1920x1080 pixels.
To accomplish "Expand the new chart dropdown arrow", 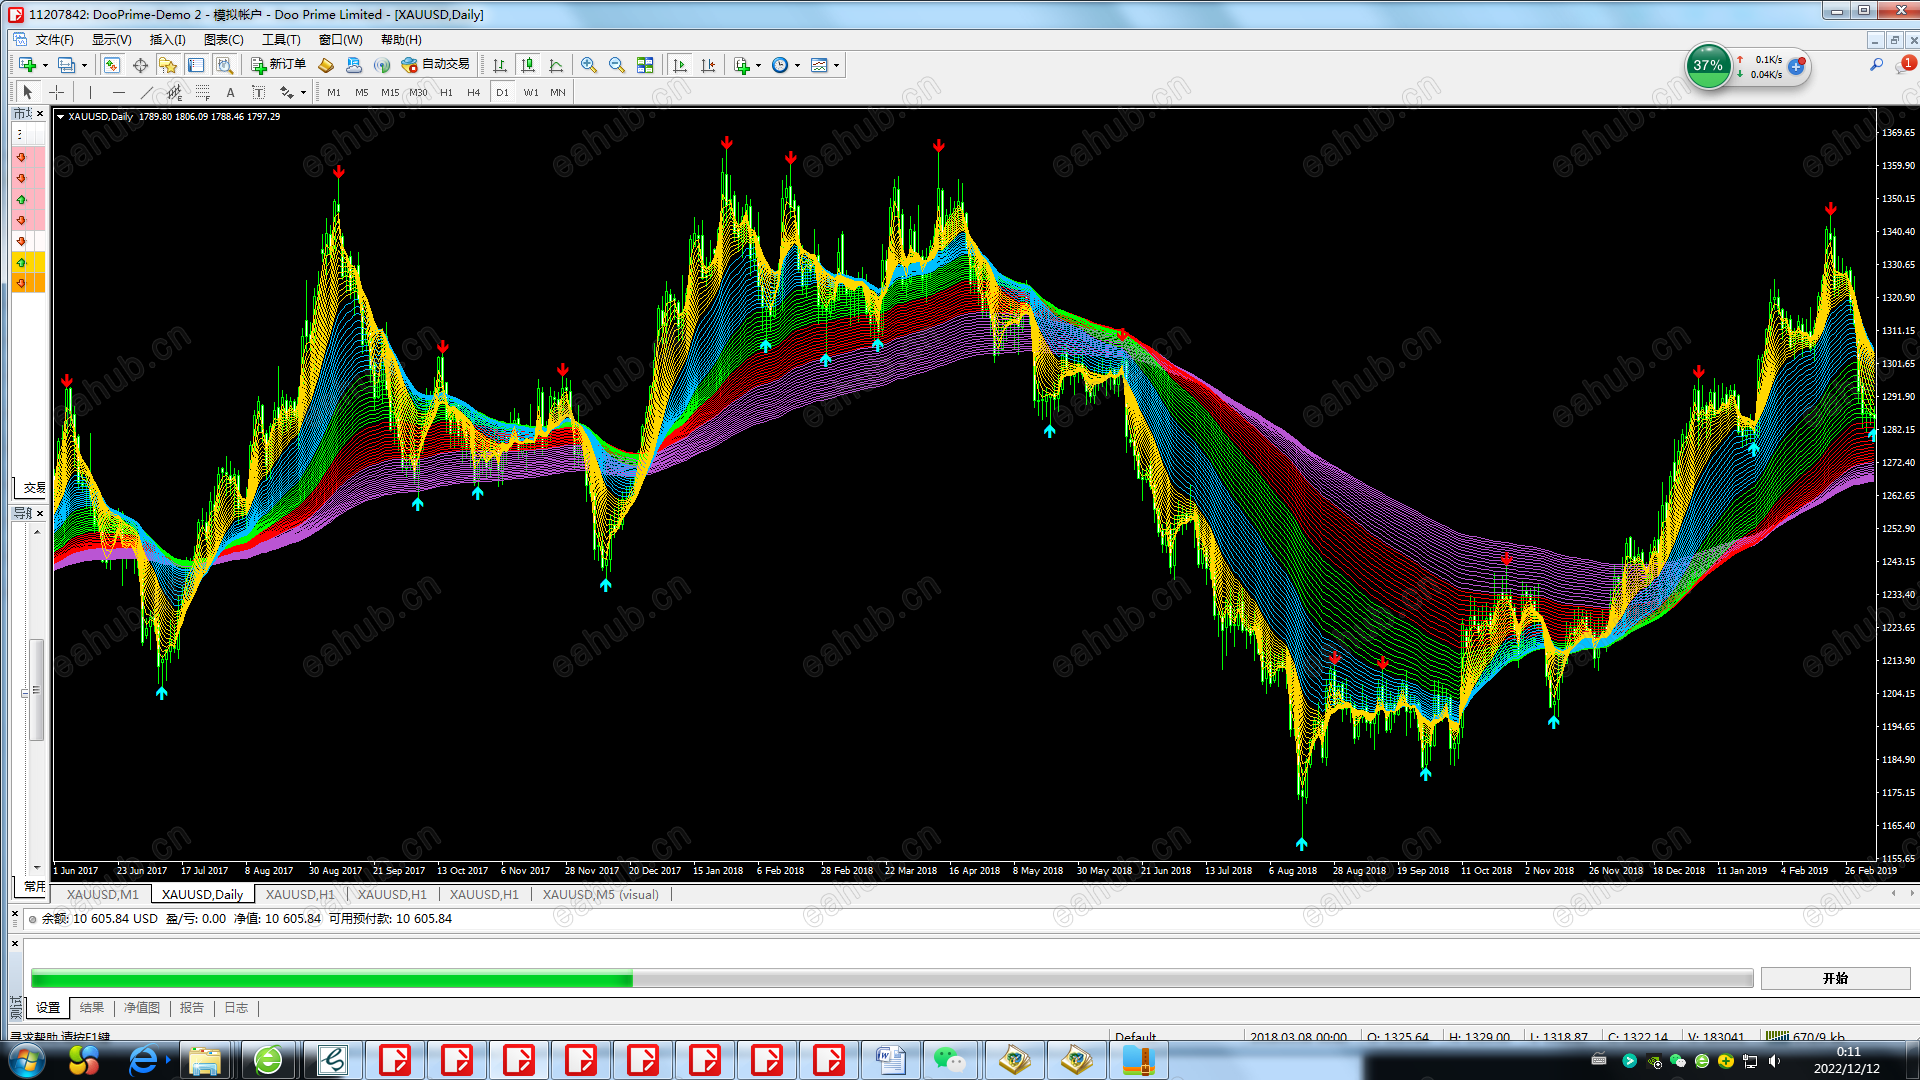I will click(x=45, y=65).
